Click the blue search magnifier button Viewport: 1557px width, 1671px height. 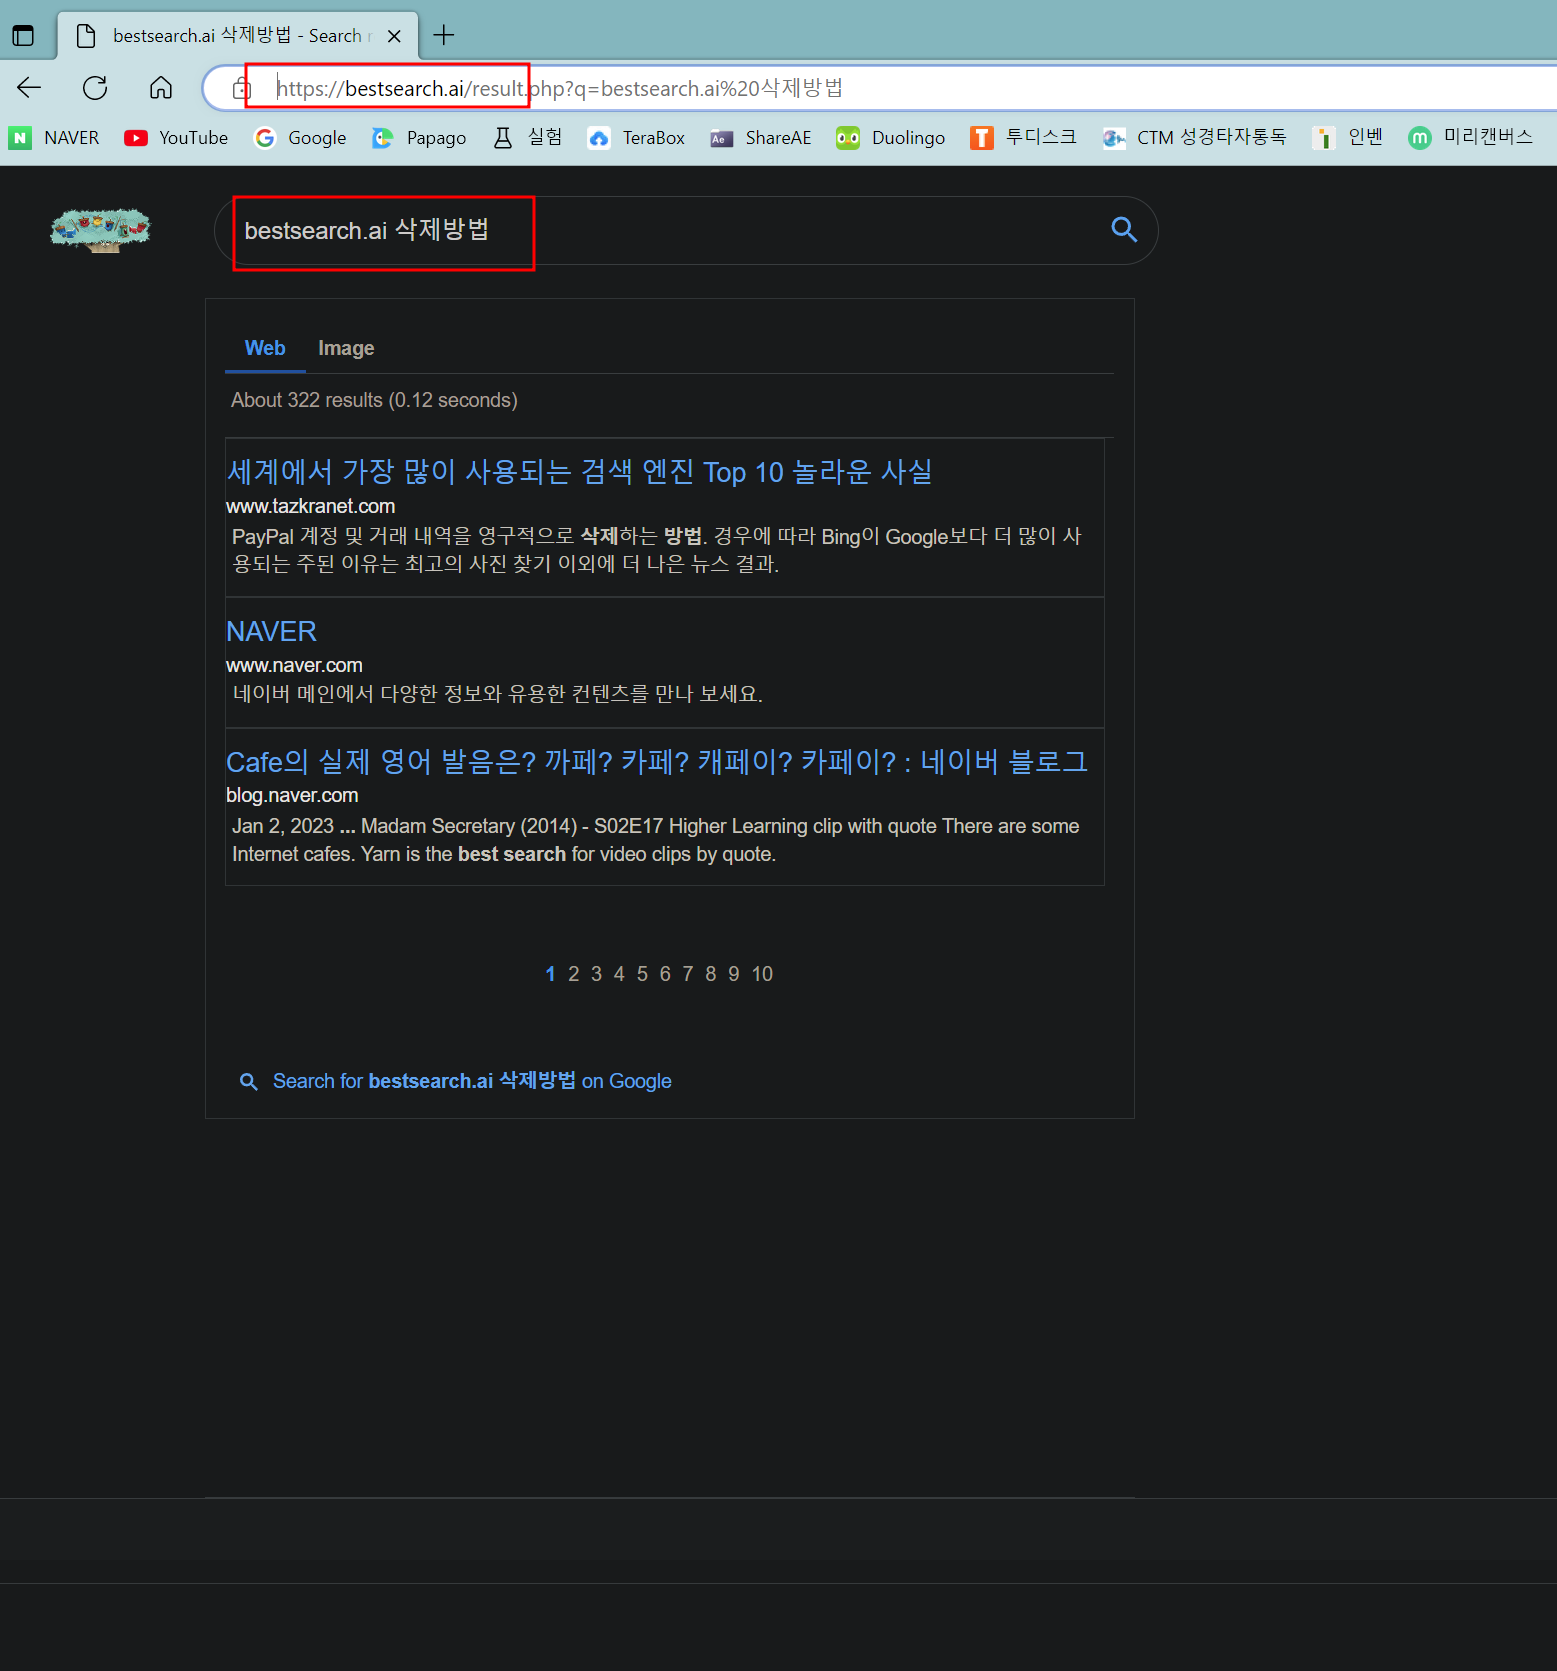(1124, 230)
